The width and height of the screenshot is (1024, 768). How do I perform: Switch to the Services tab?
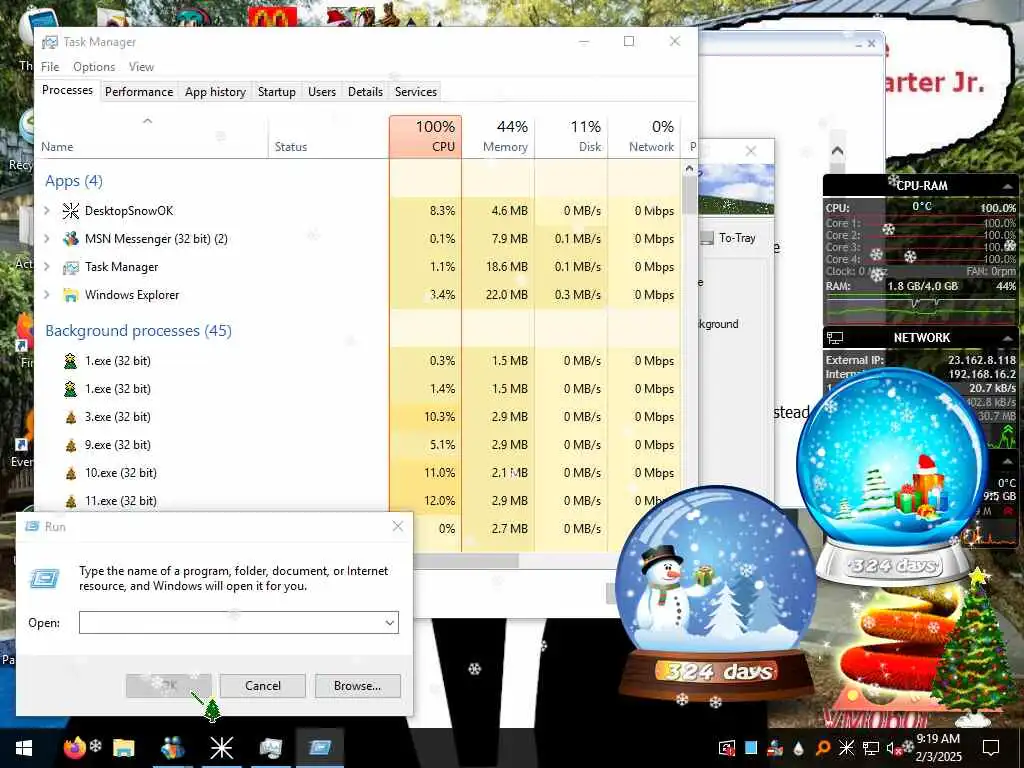[415, 92]
